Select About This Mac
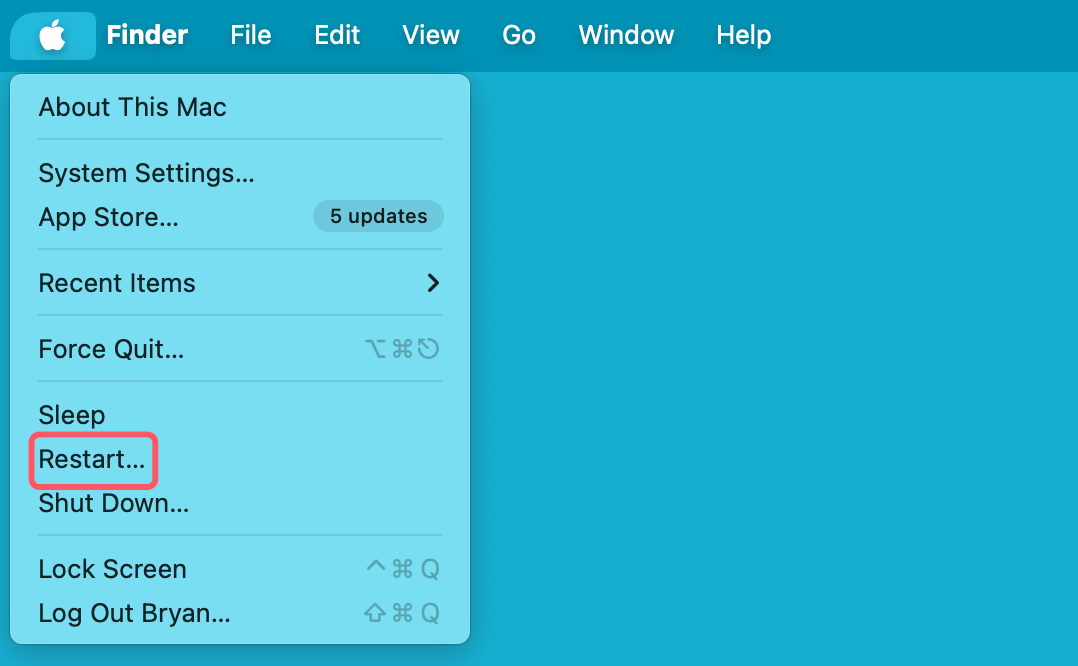Image resolution: width=1078 pixels, height=666 pixels. (x=132, y=107)
